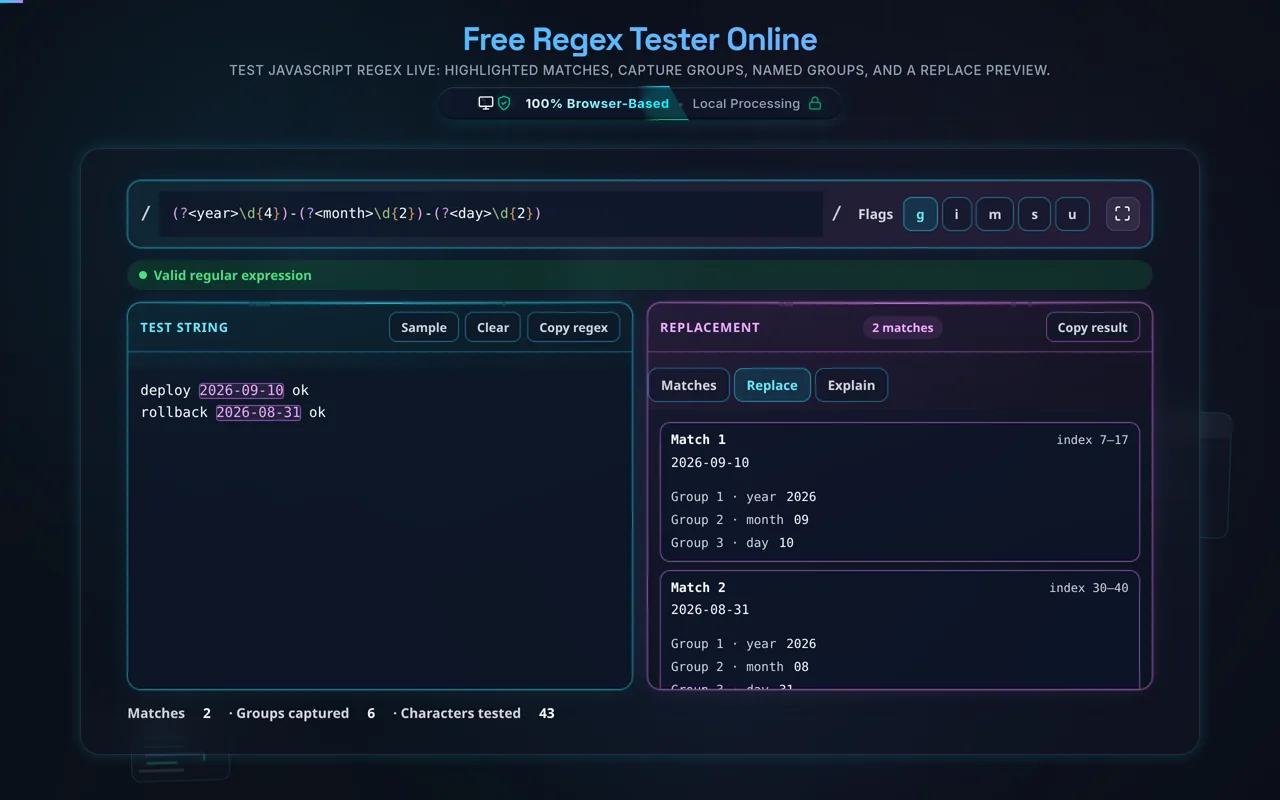Enable the dotAll 's' flag
Image resolution: width=1280 pixels, height=800 pixels.
pos(1034,214)
